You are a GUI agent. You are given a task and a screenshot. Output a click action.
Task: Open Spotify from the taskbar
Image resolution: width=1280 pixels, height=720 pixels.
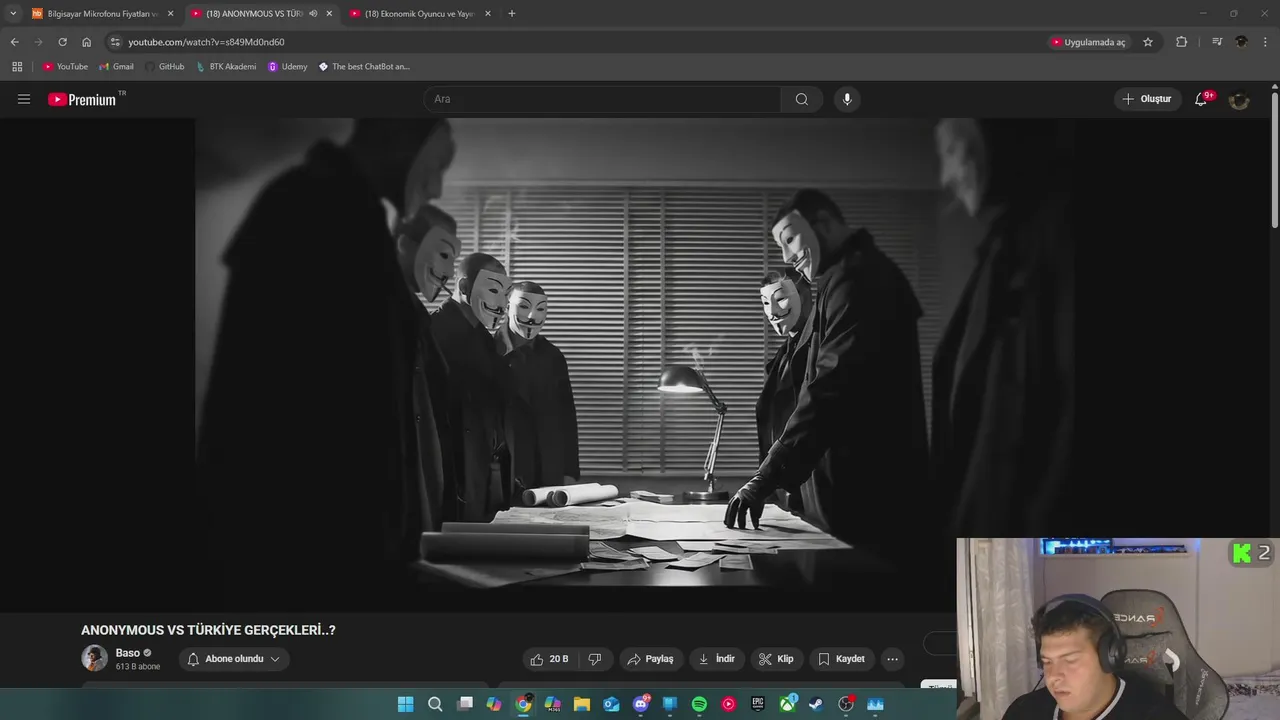(x=699, y=704)
